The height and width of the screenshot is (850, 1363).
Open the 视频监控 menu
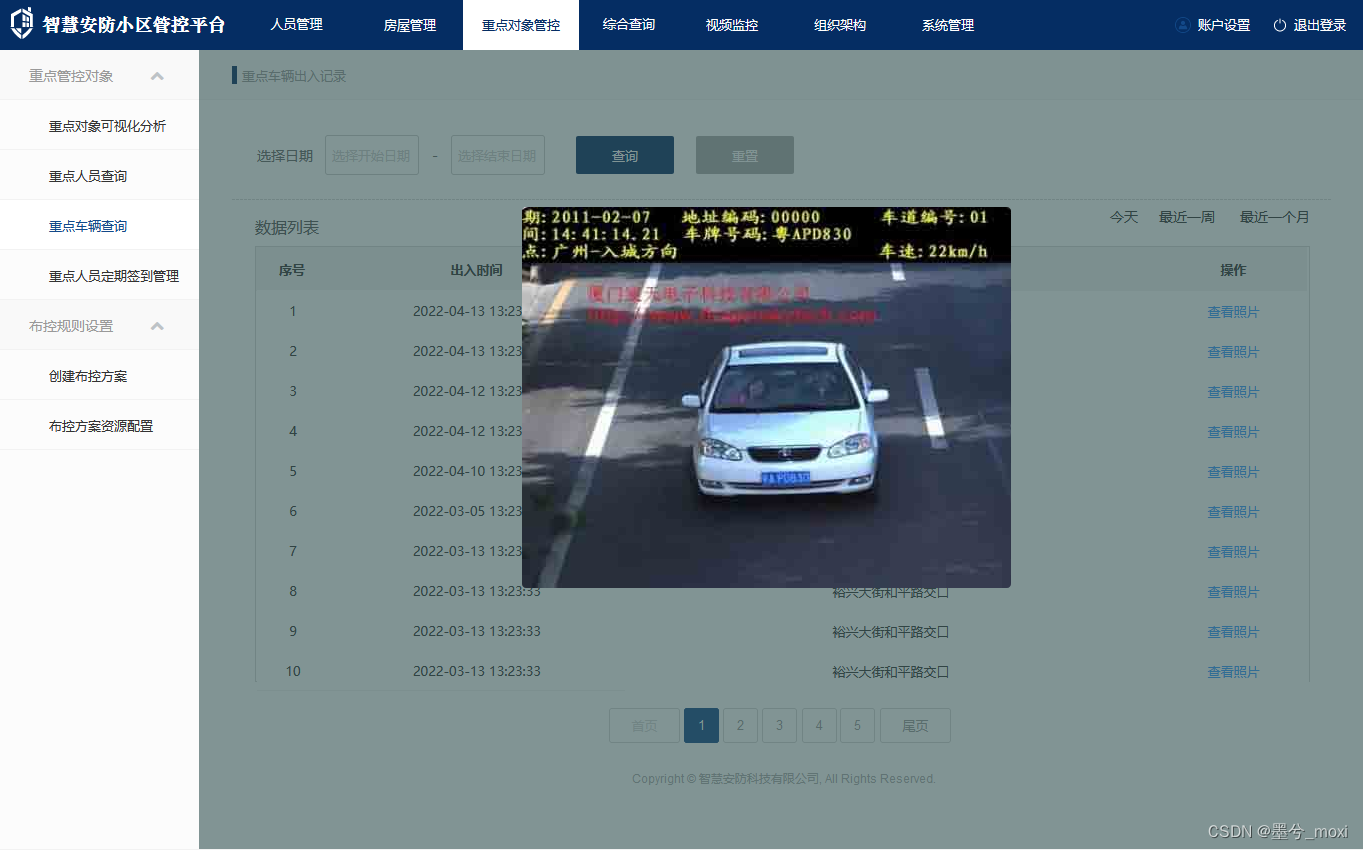(732, 25)
